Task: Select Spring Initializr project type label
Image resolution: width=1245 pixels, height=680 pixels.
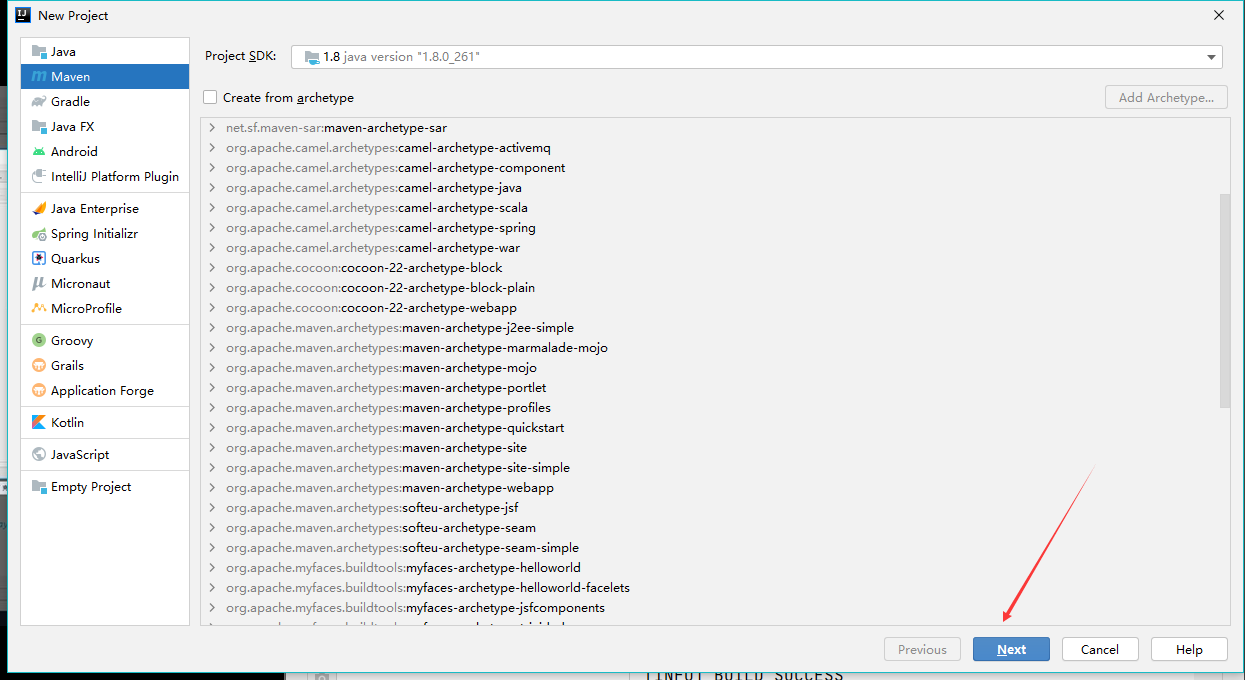Action: coord(94,233)
